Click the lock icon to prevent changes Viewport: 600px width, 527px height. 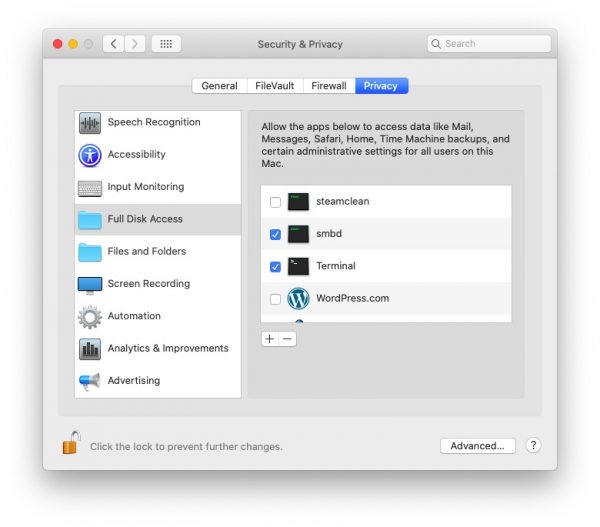click(x=70, y=442)
